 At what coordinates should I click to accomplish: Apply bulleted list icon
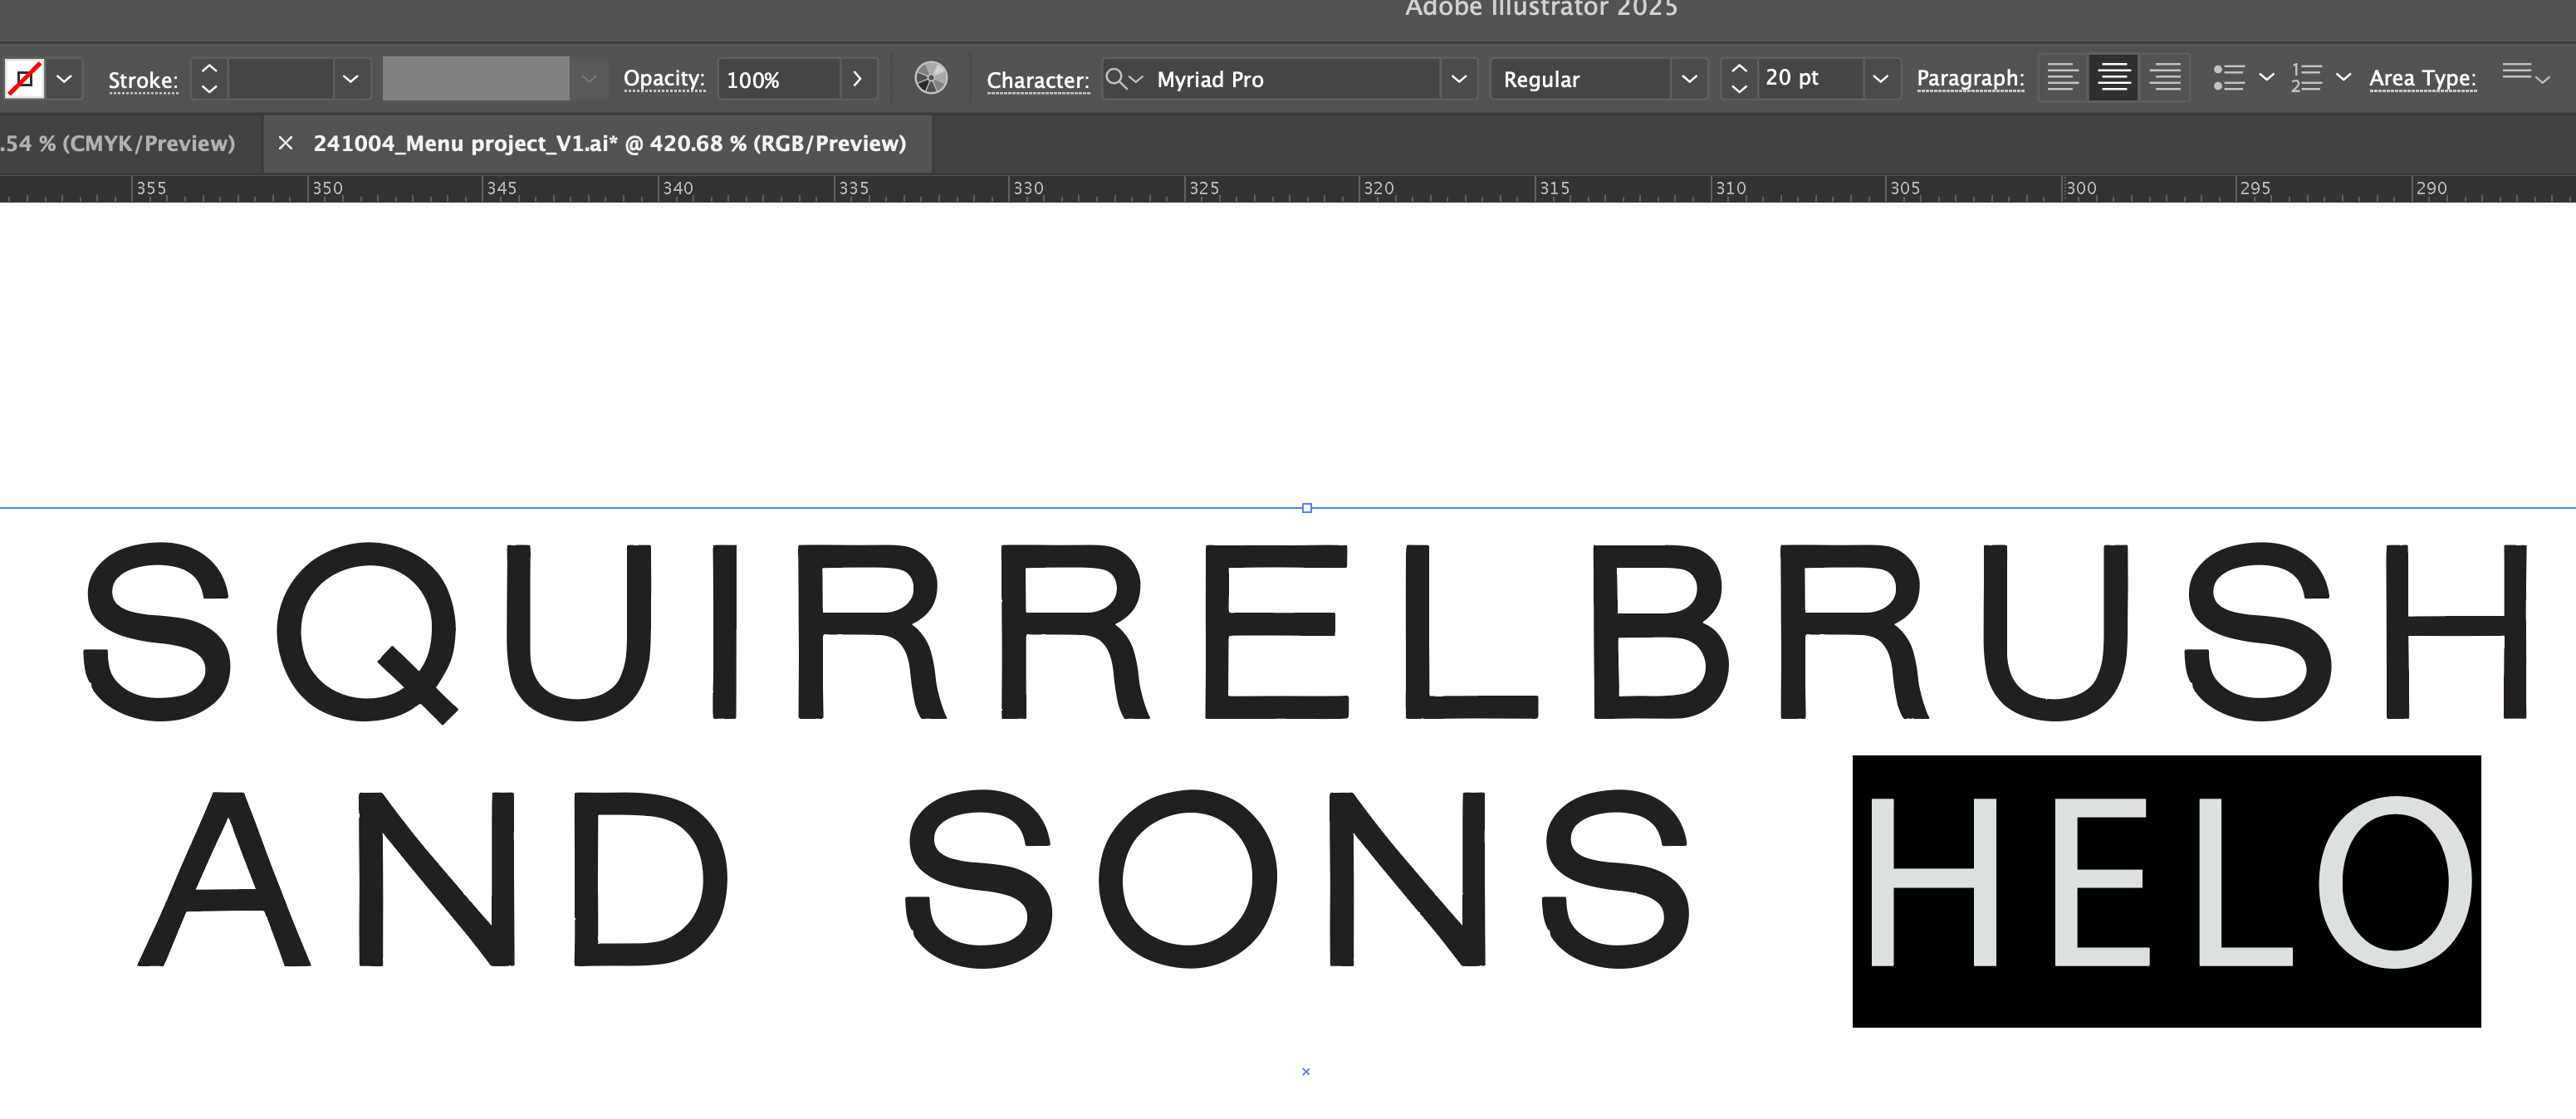[2228, 78]
